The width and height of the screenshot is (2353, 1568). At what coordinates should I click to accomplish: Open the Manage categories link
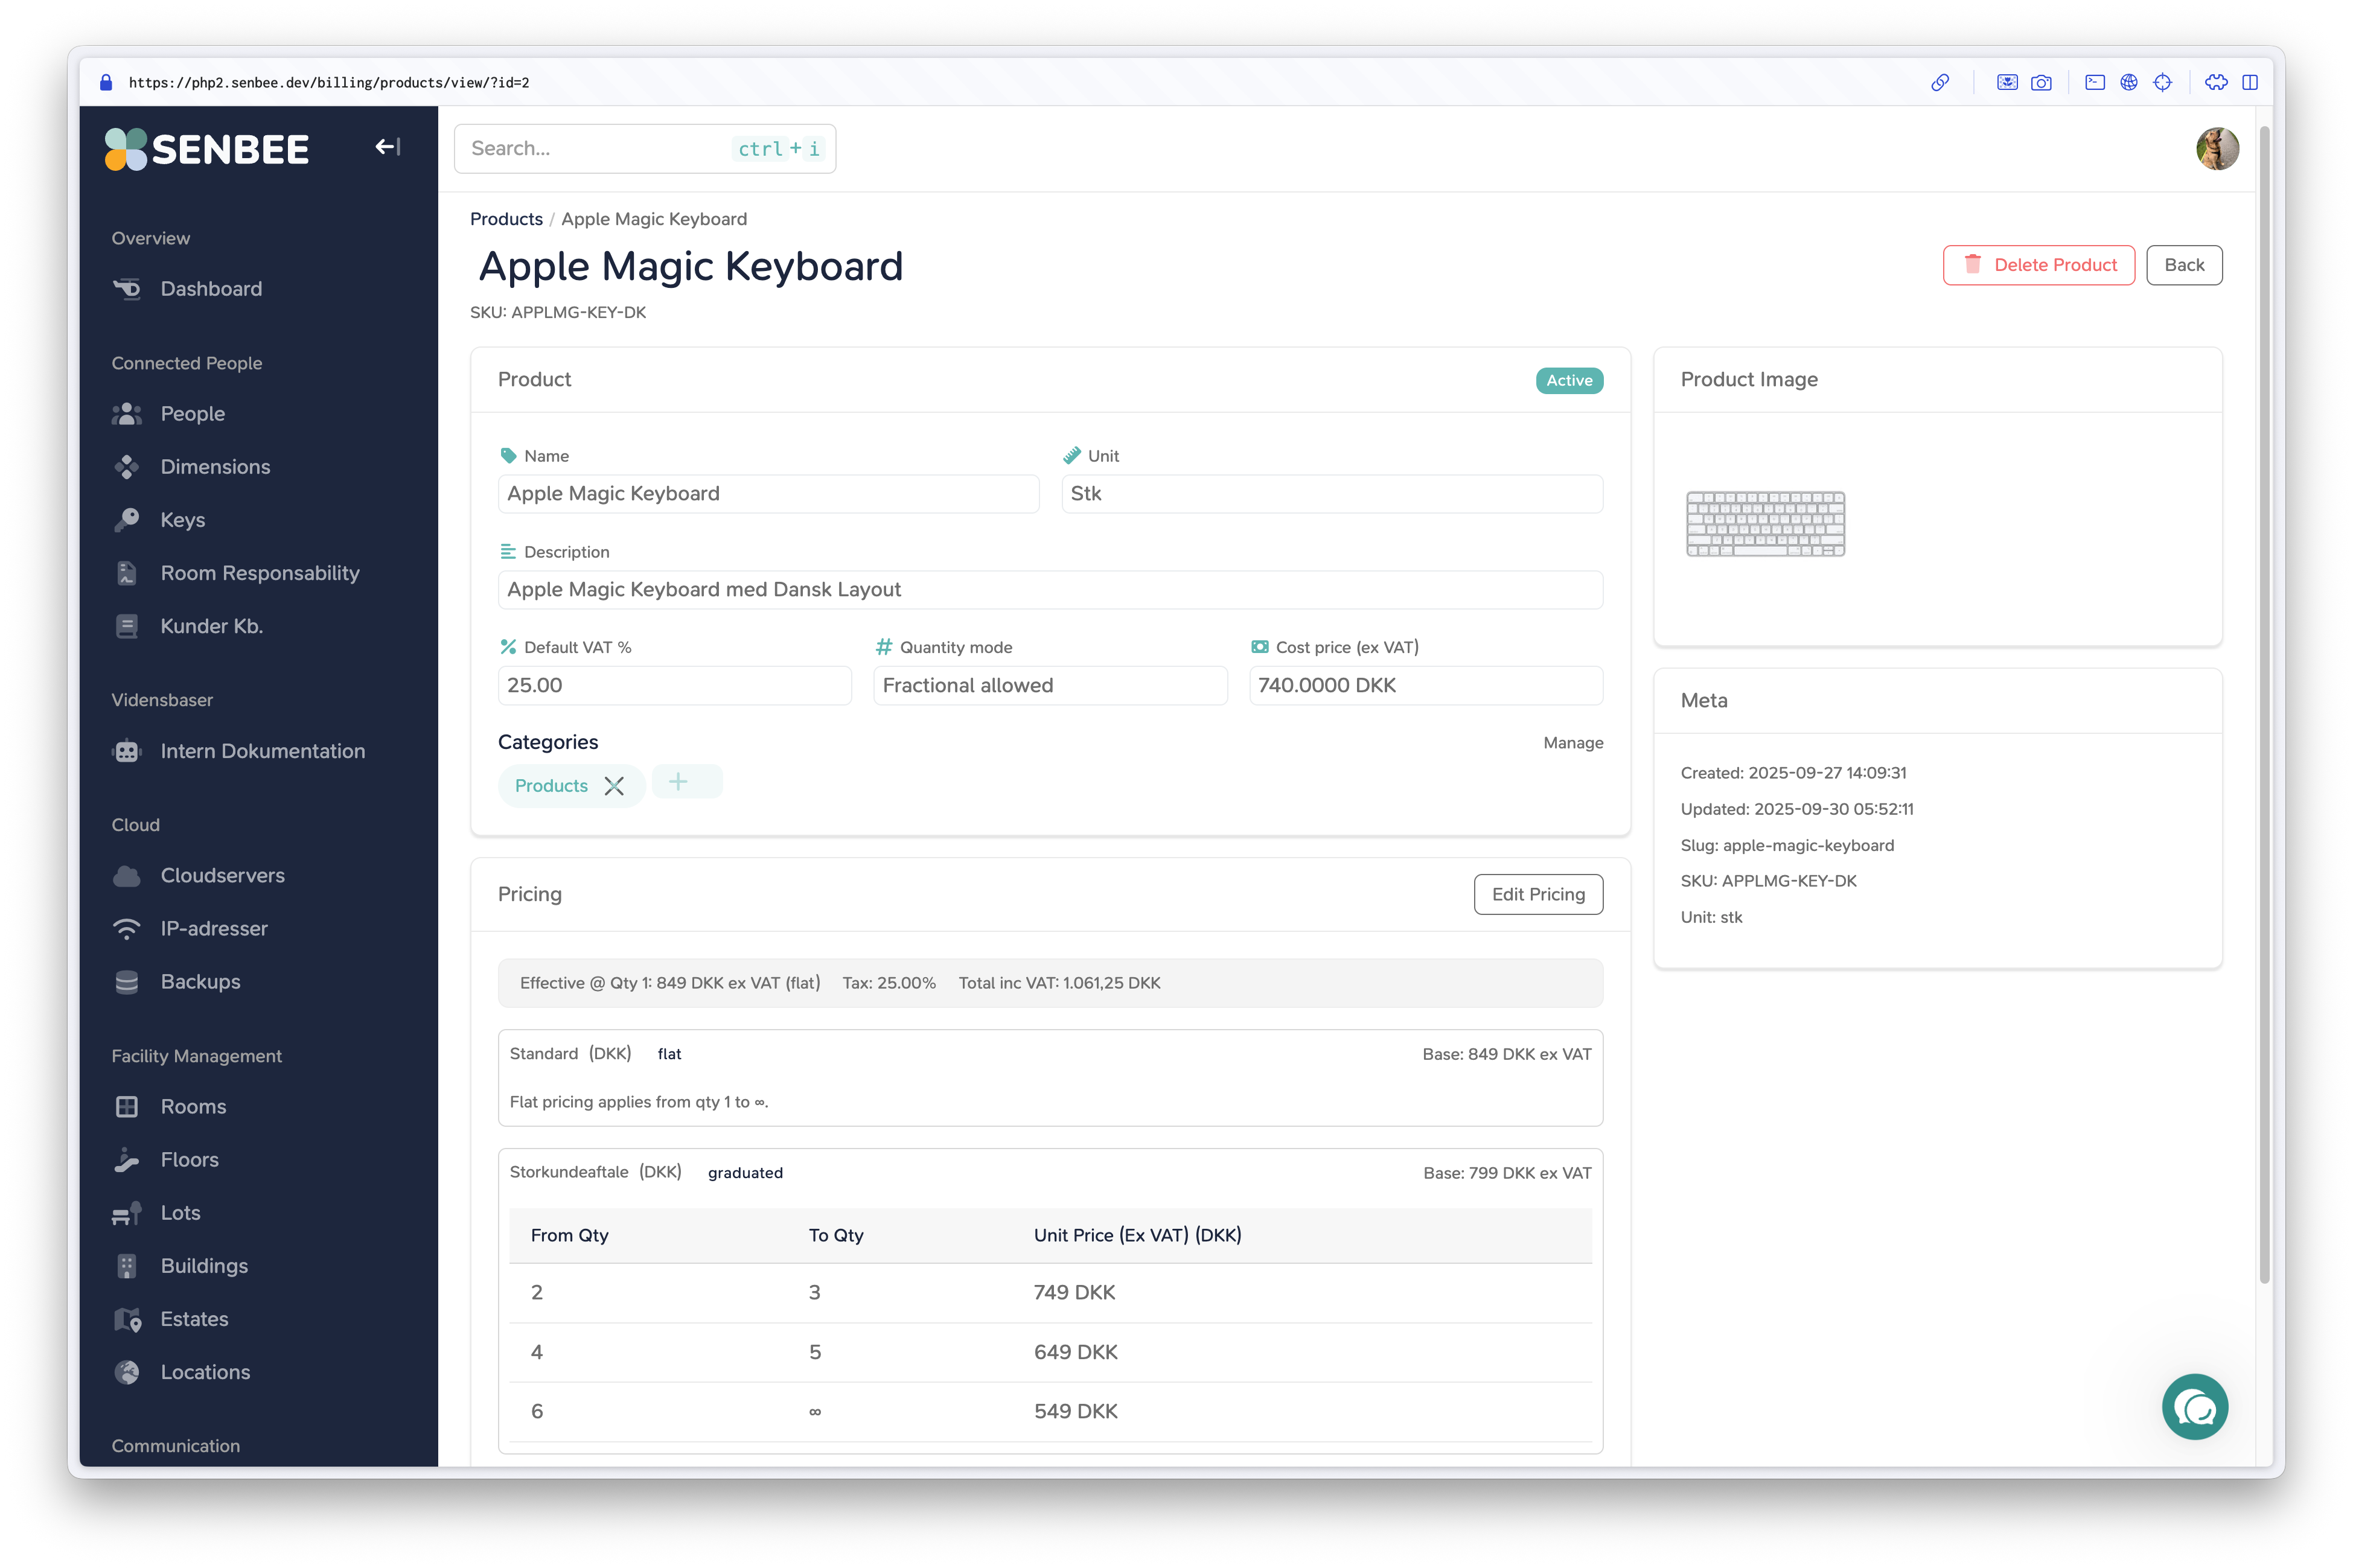pos(1572,743)
